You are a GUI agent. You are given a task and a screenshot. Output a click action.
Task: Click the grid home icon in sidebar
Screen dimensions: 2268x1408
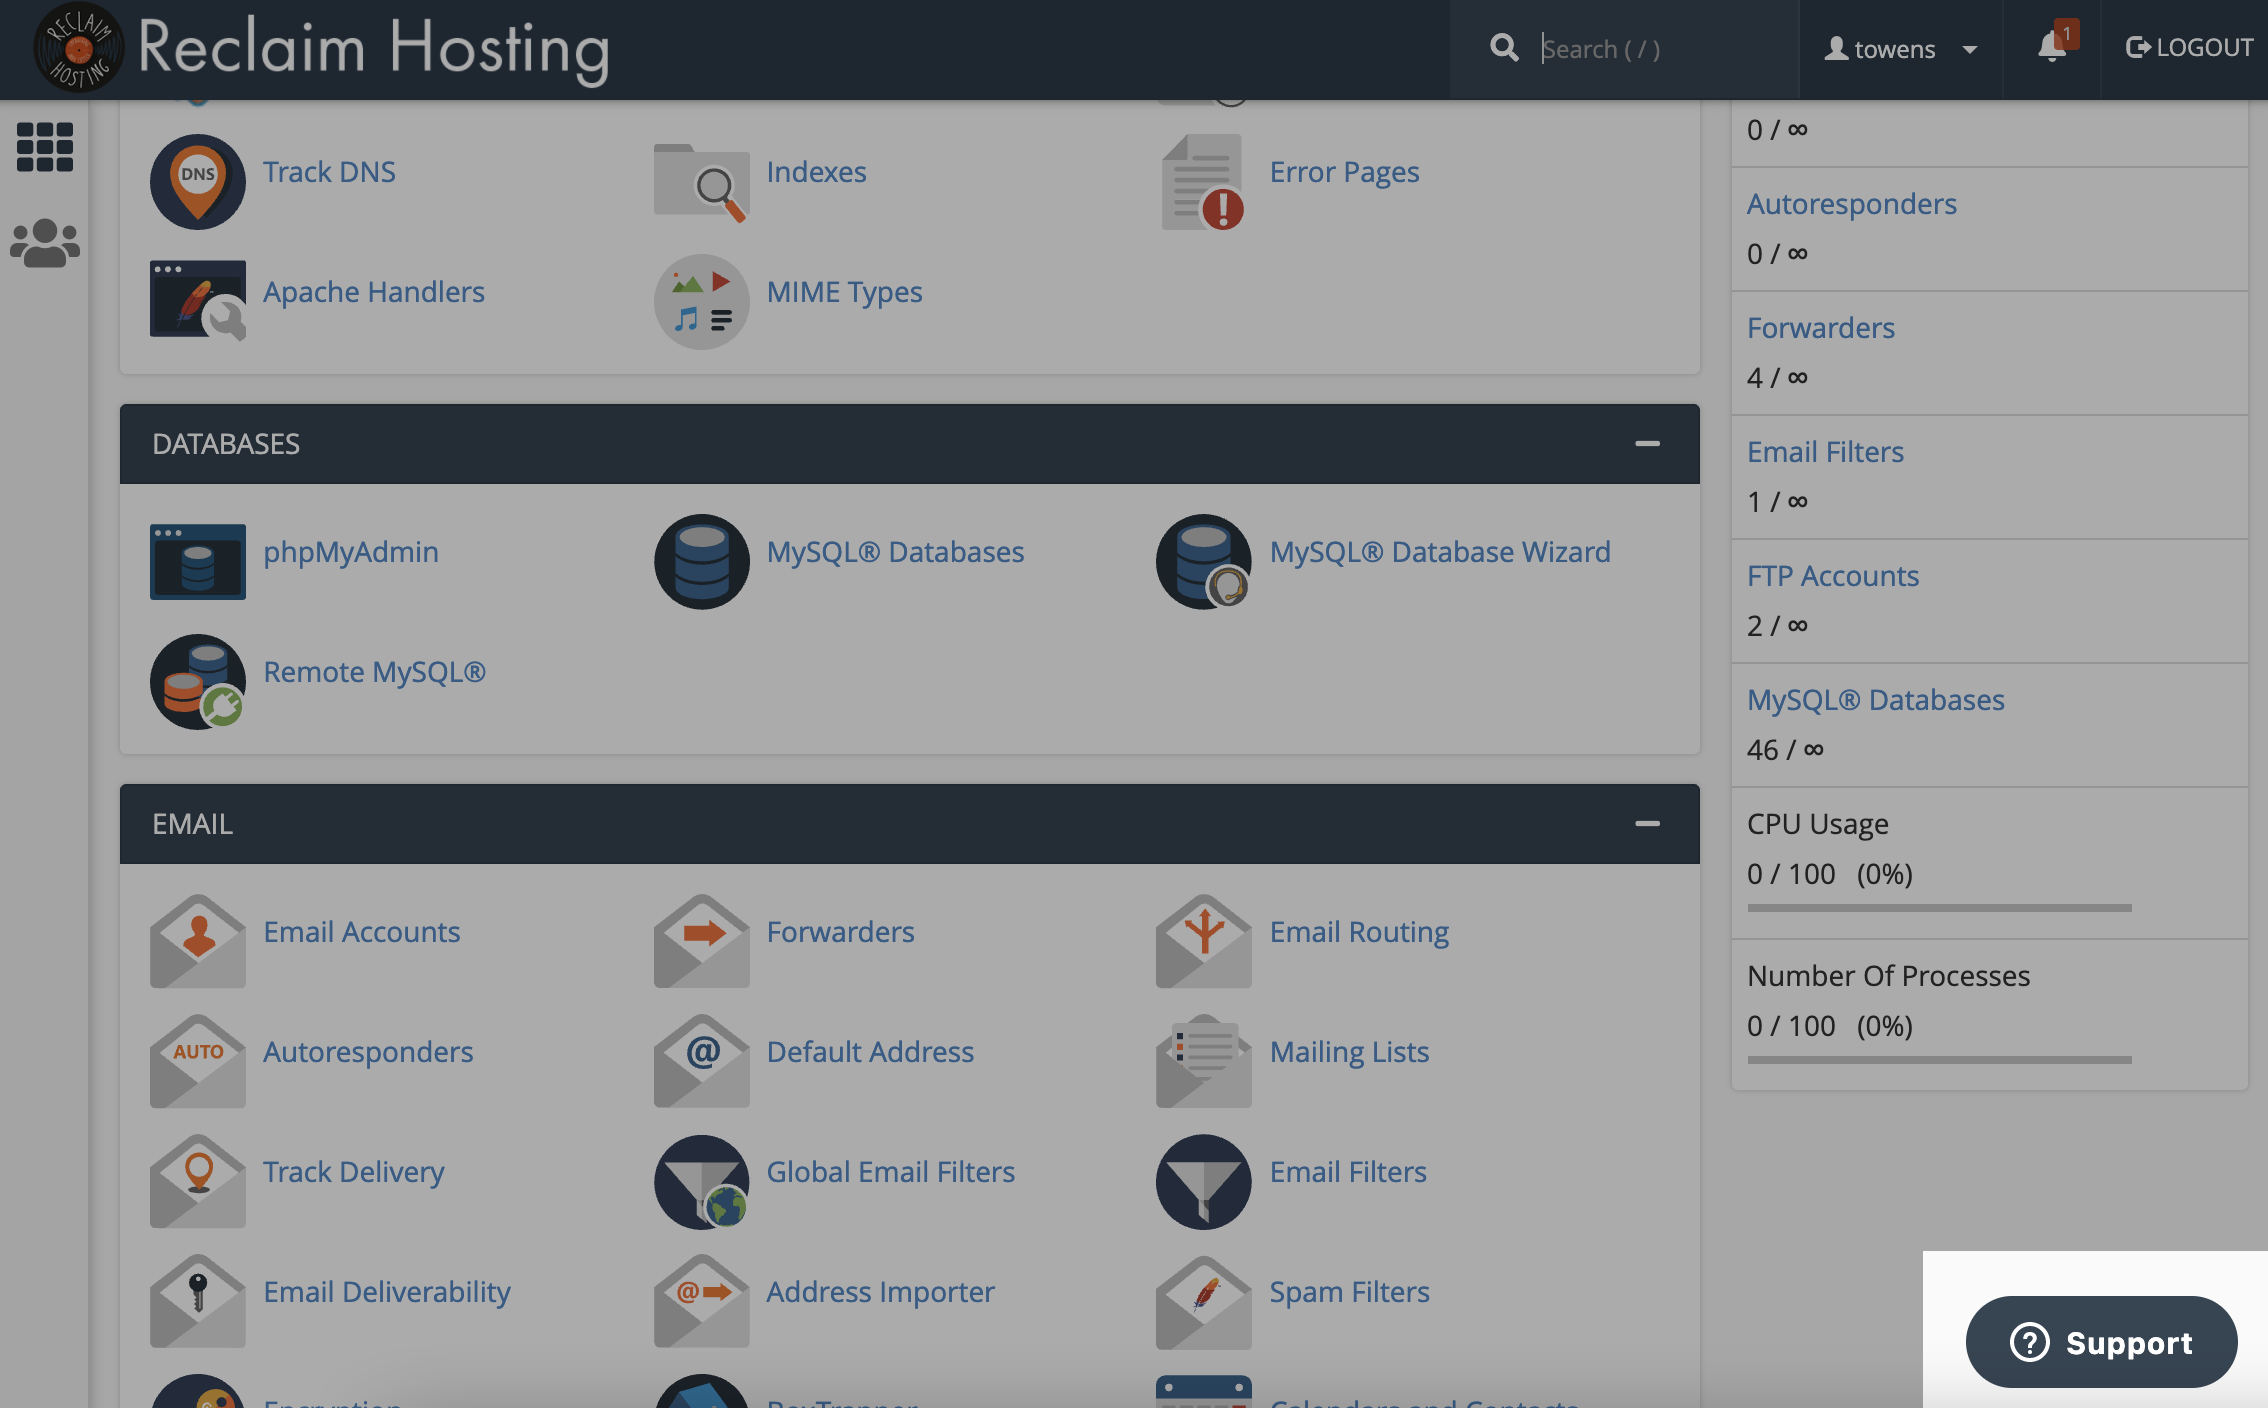click(x=45, y=147)
